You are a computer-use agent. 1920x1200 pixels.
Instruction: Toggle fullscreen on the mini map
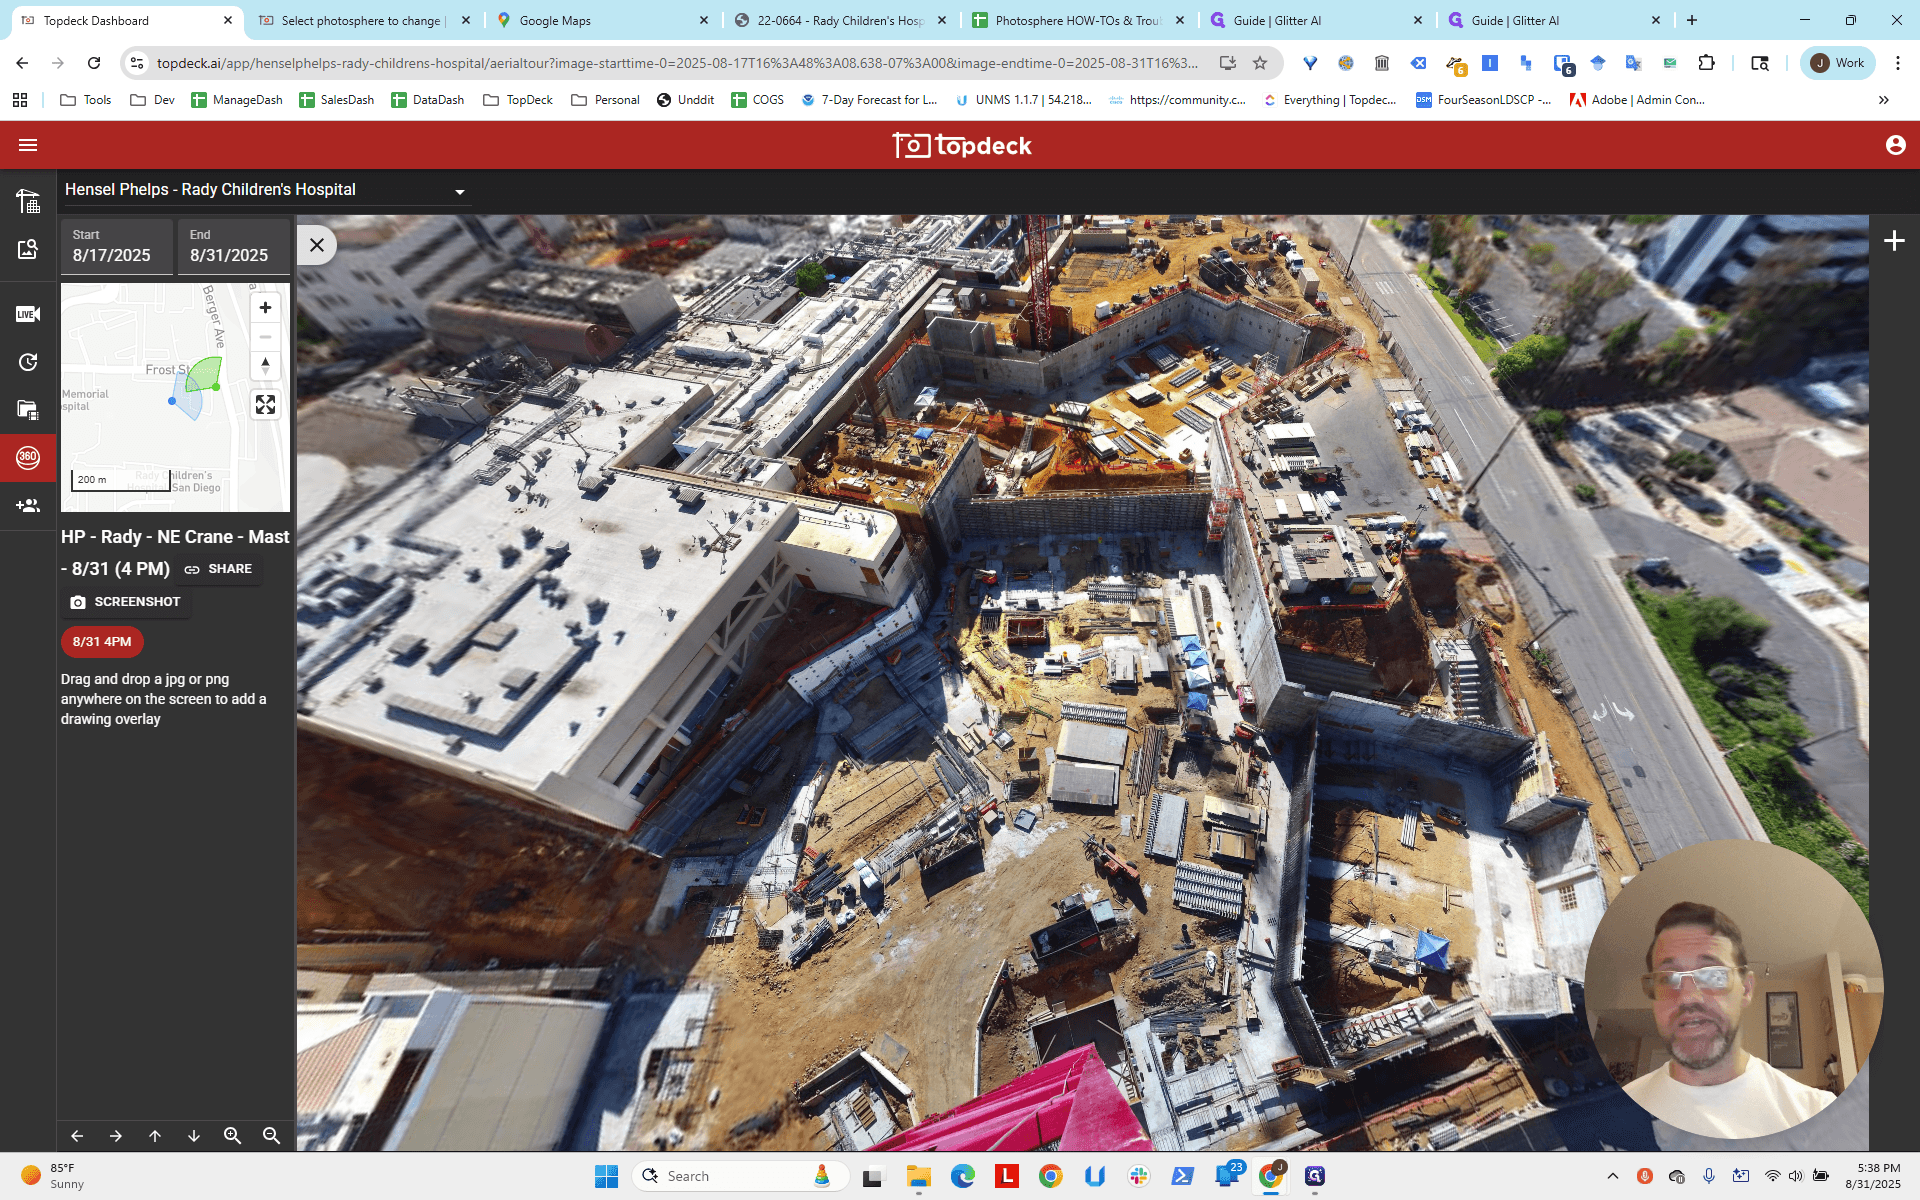pos(265,404)
